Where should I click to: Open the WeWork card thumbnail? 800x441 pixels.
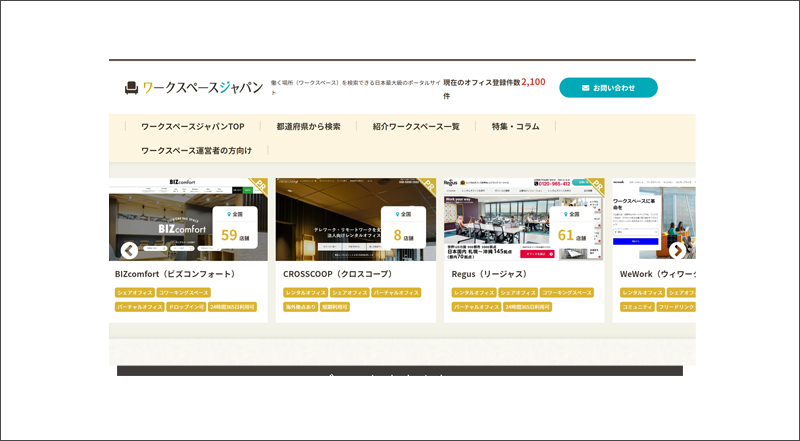[x=654, y=219]
